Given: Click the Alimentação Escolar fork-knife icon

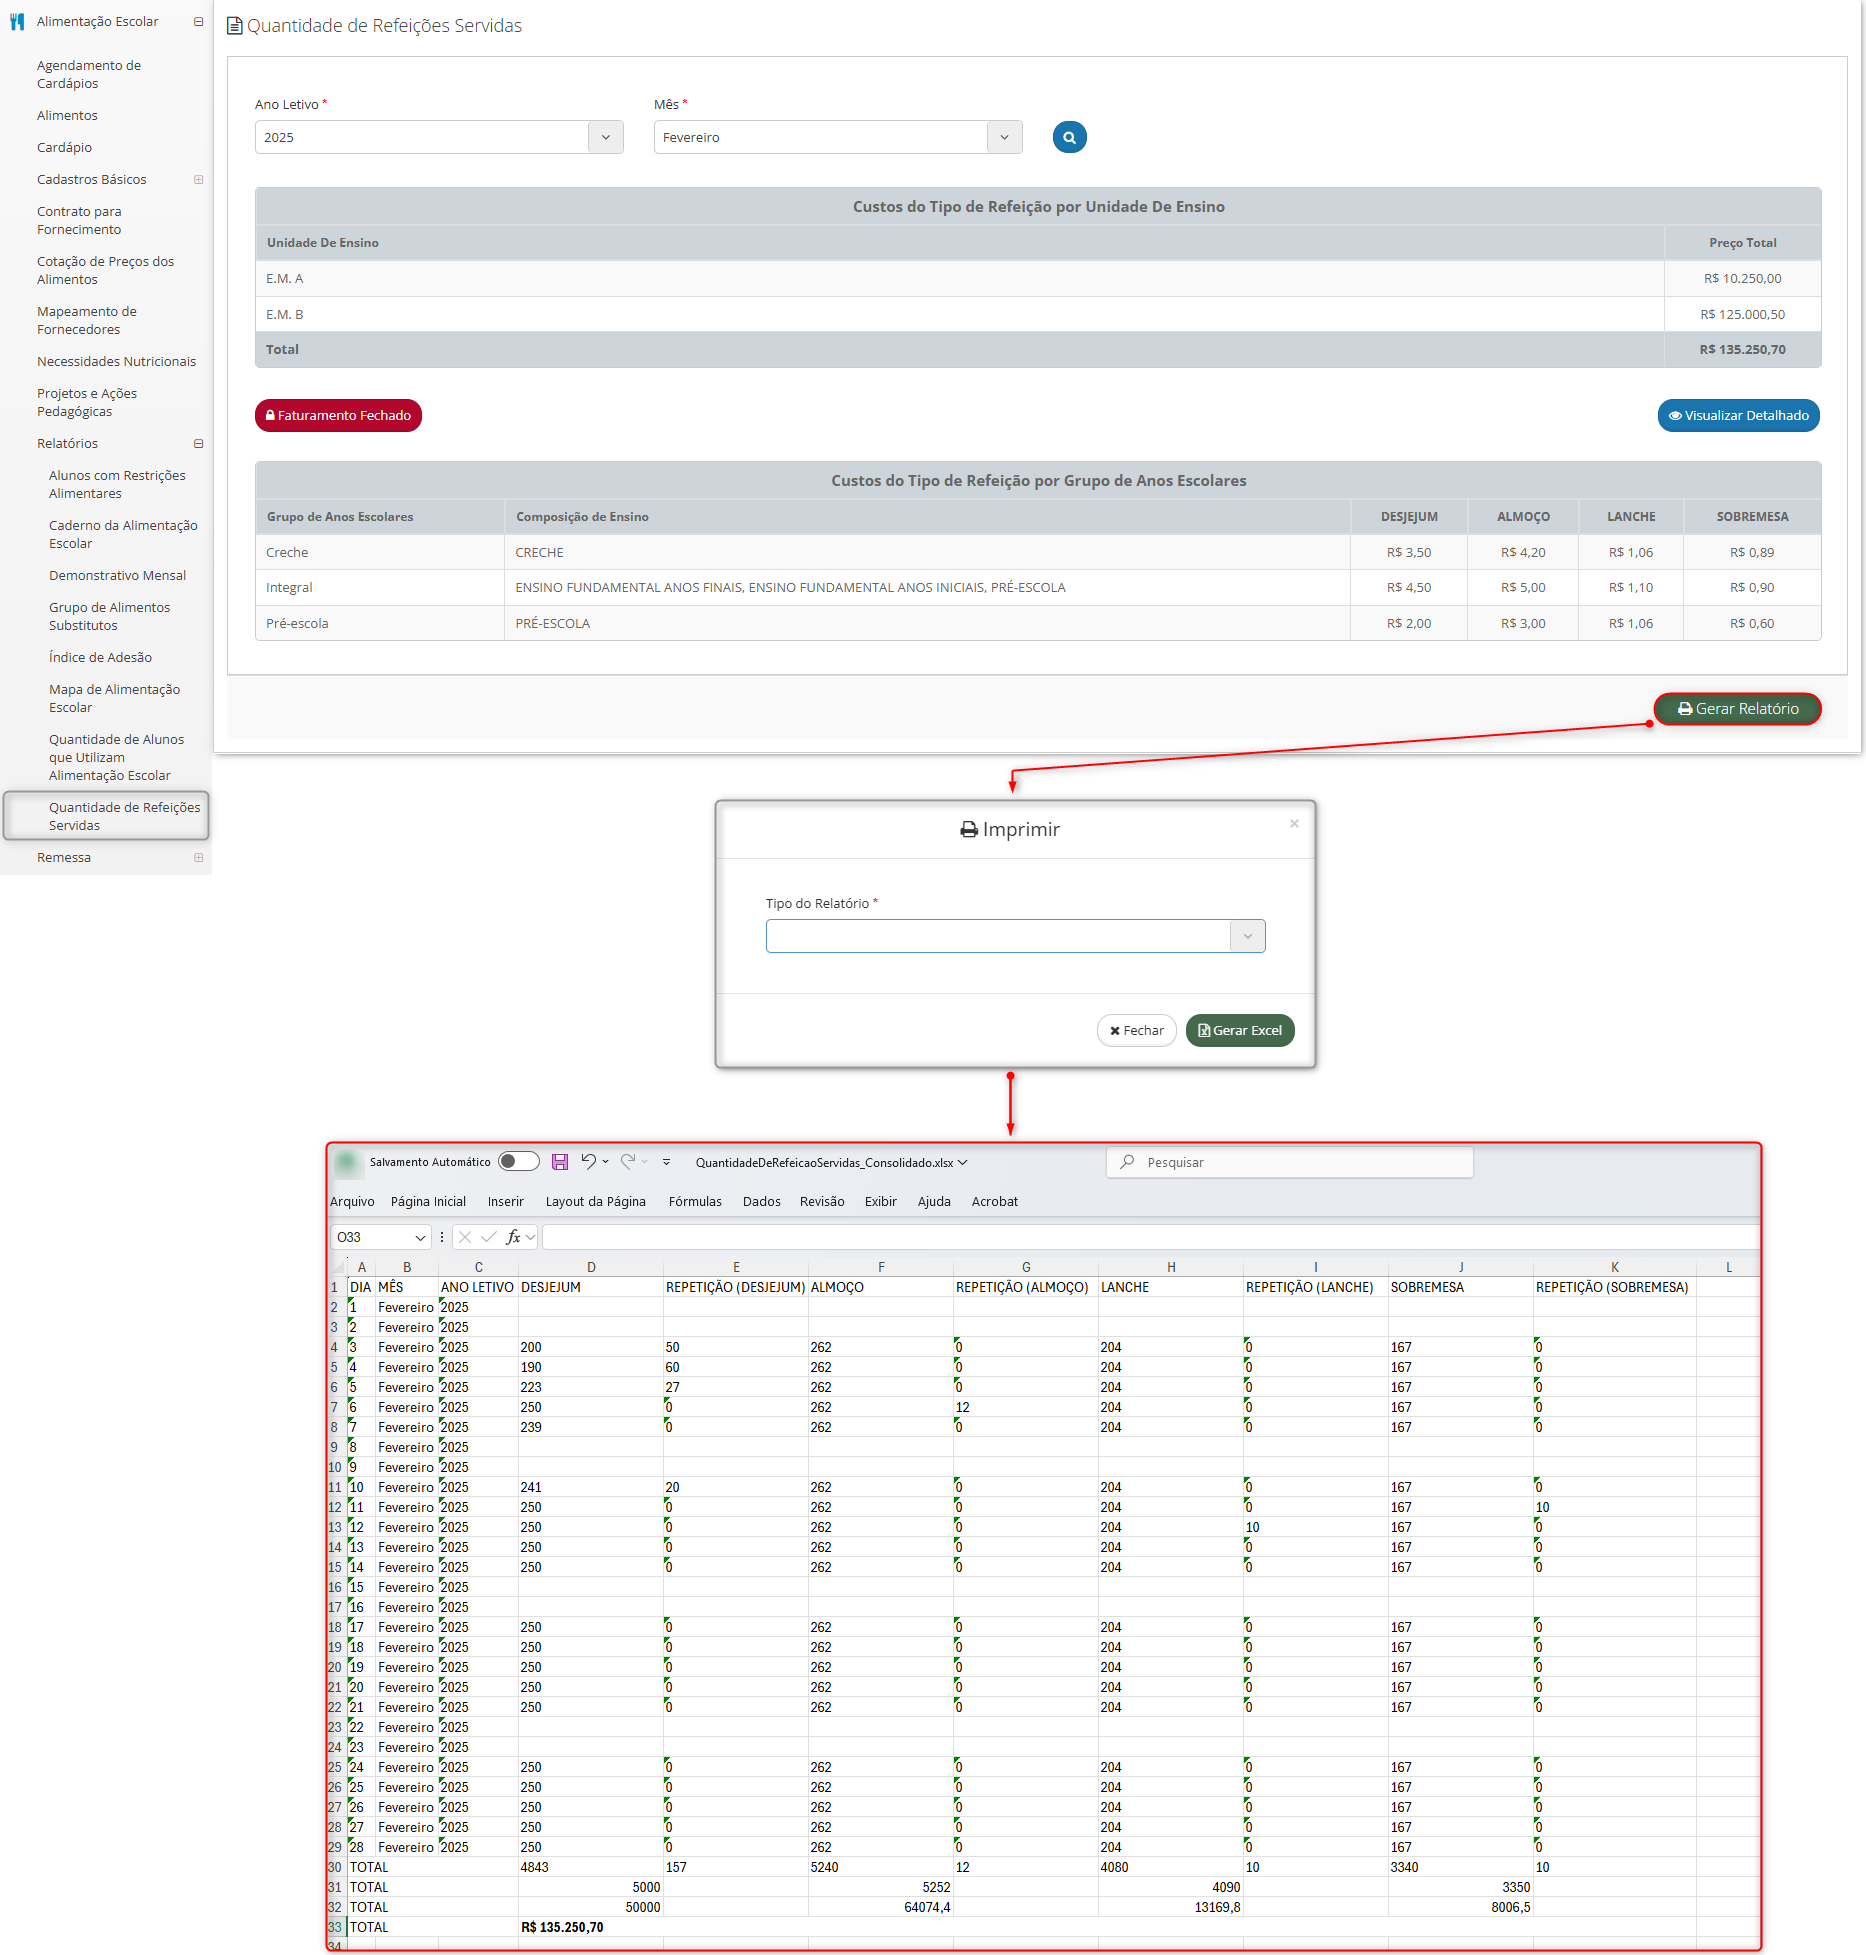Looking at the screenshot, I should (x=16, y=21).
